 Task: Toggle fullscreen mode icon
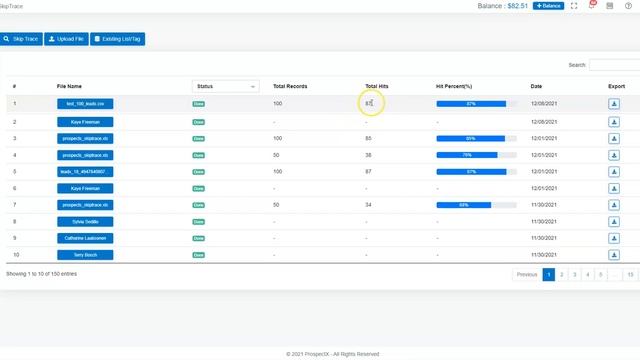coord(574,6)
